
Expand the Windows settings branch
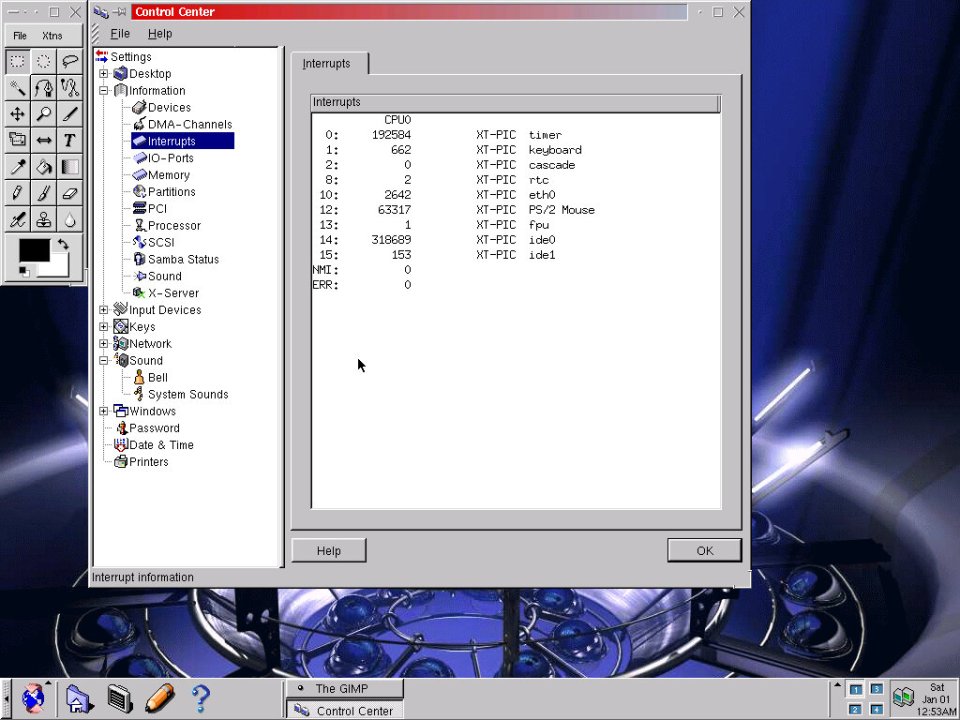click(x=103, y=411)
